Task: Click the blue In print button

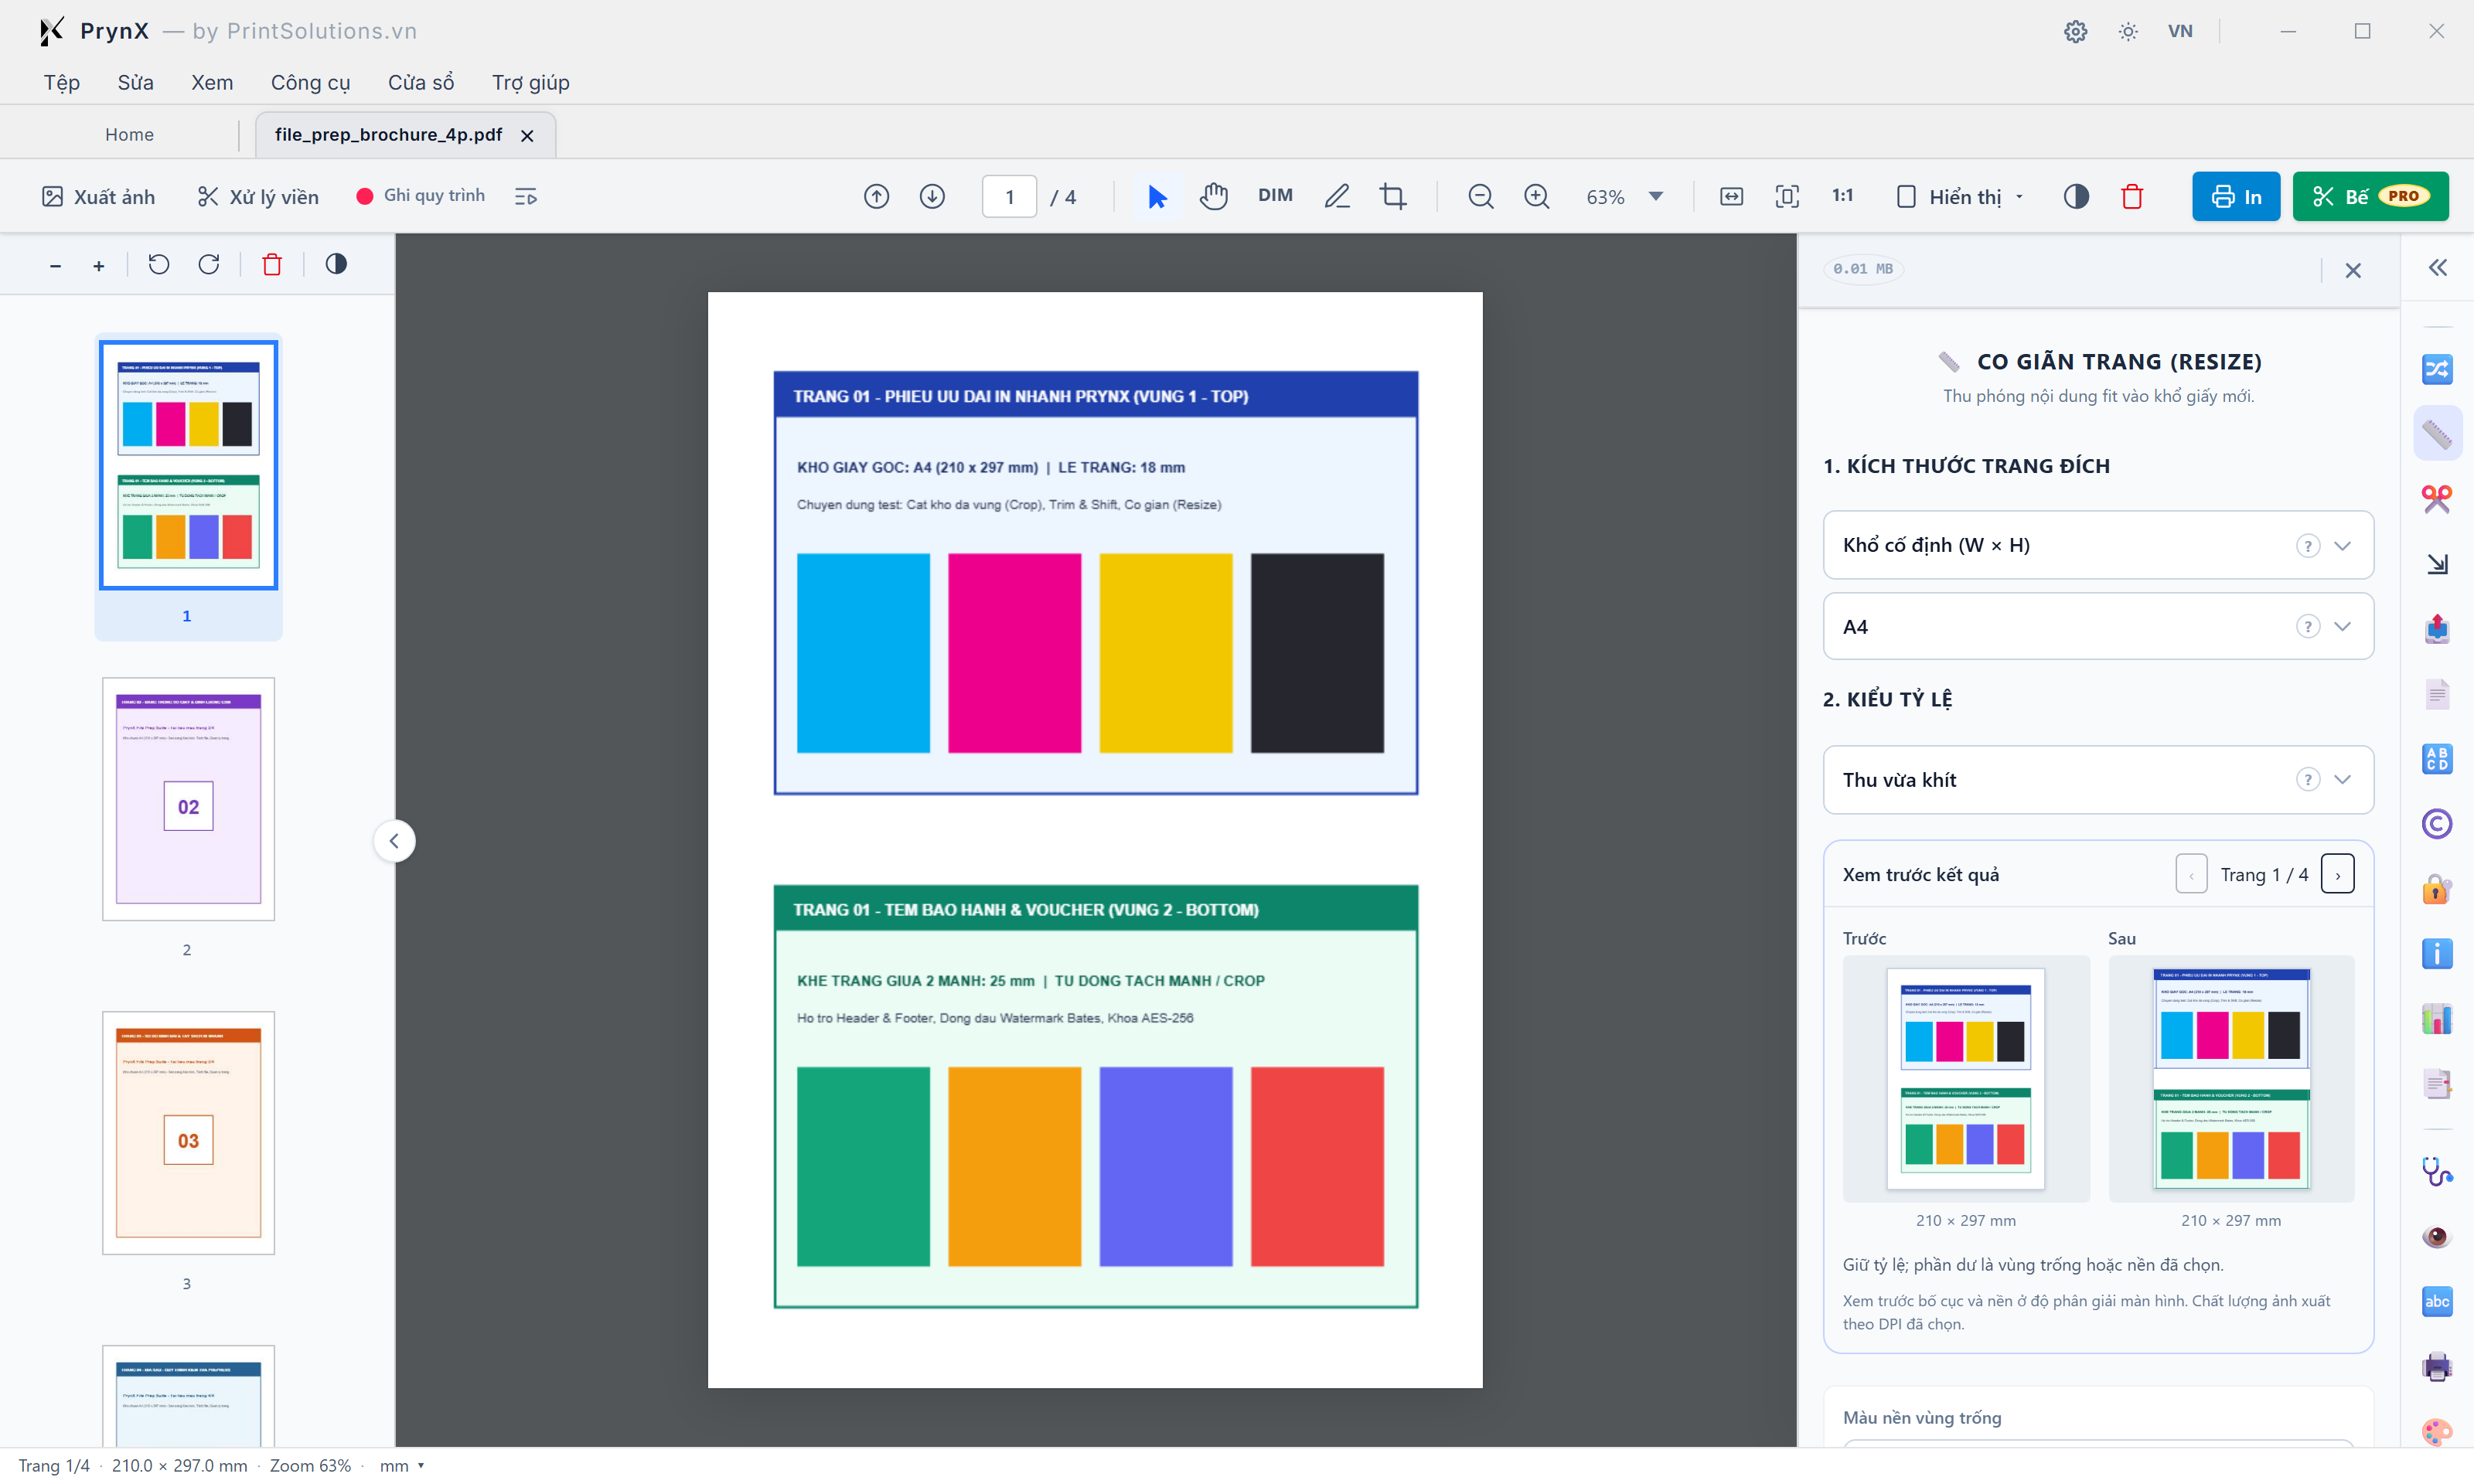Action: tap(2236, 197)
